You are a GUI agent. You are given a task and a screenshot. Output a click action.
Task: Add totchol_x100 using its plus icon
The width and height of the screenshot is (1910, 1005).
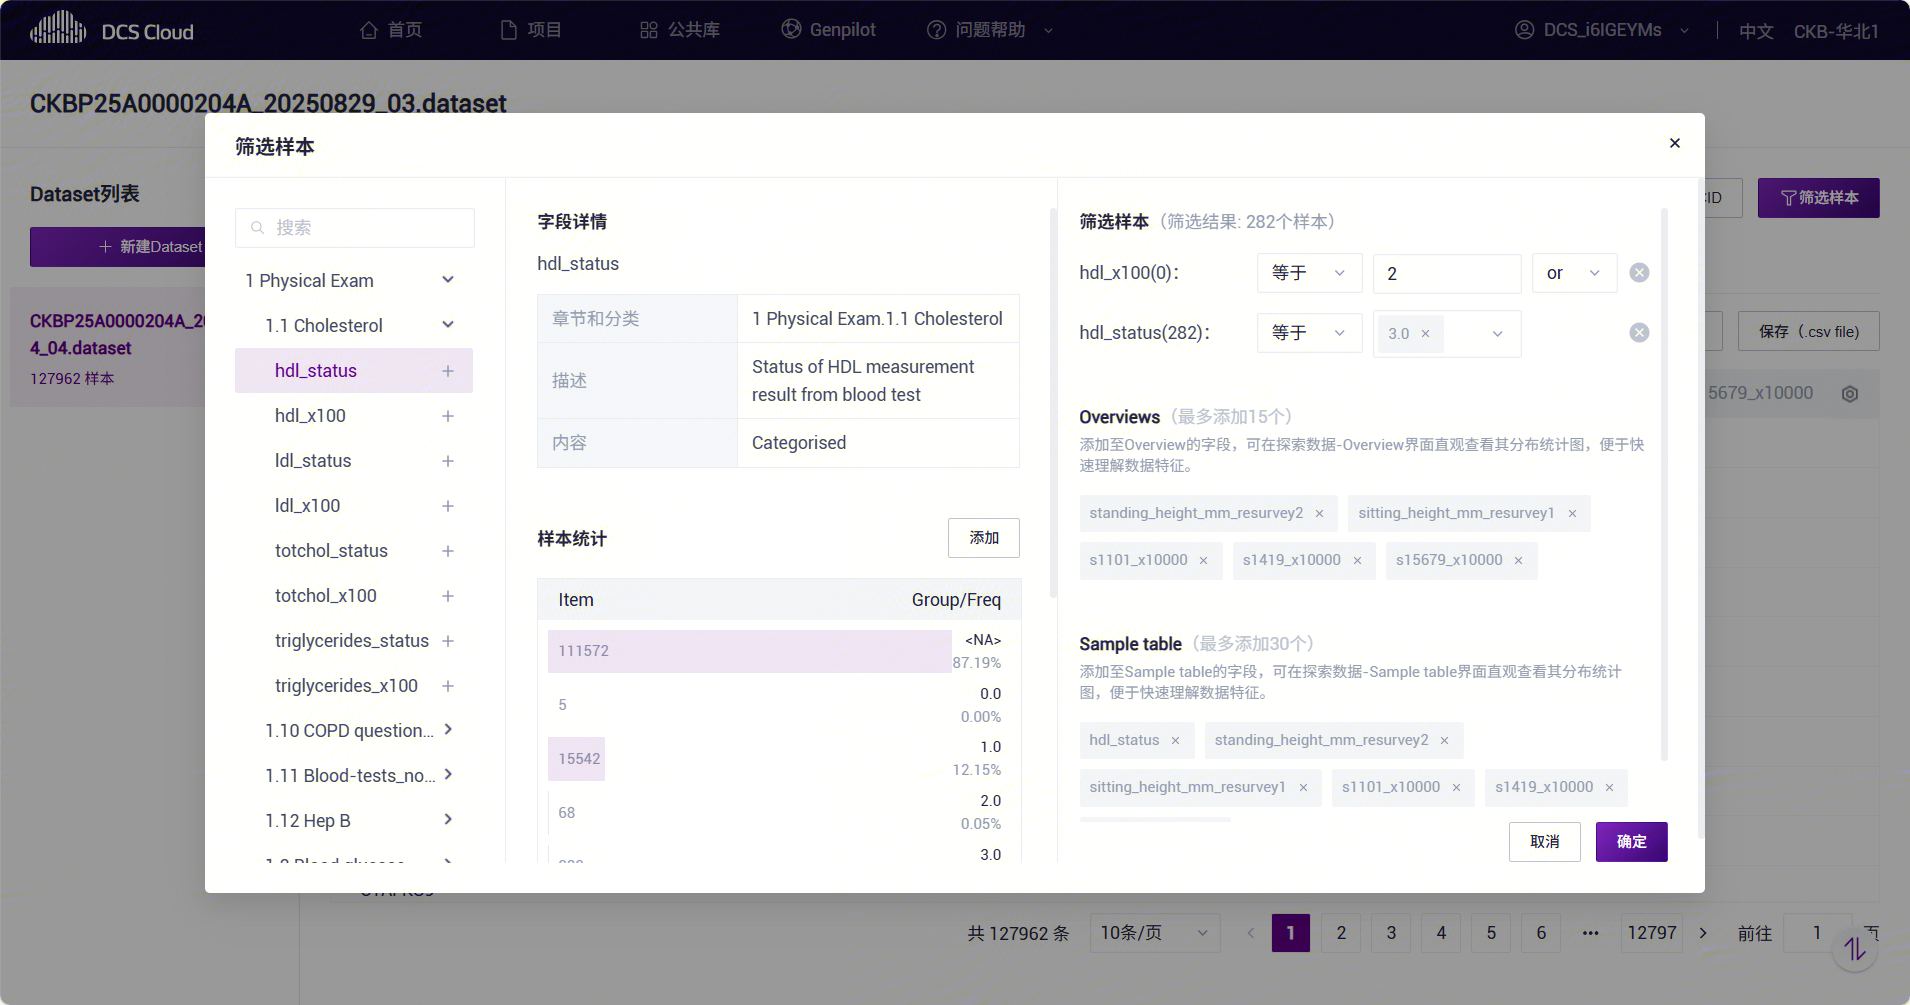[448, 596]
